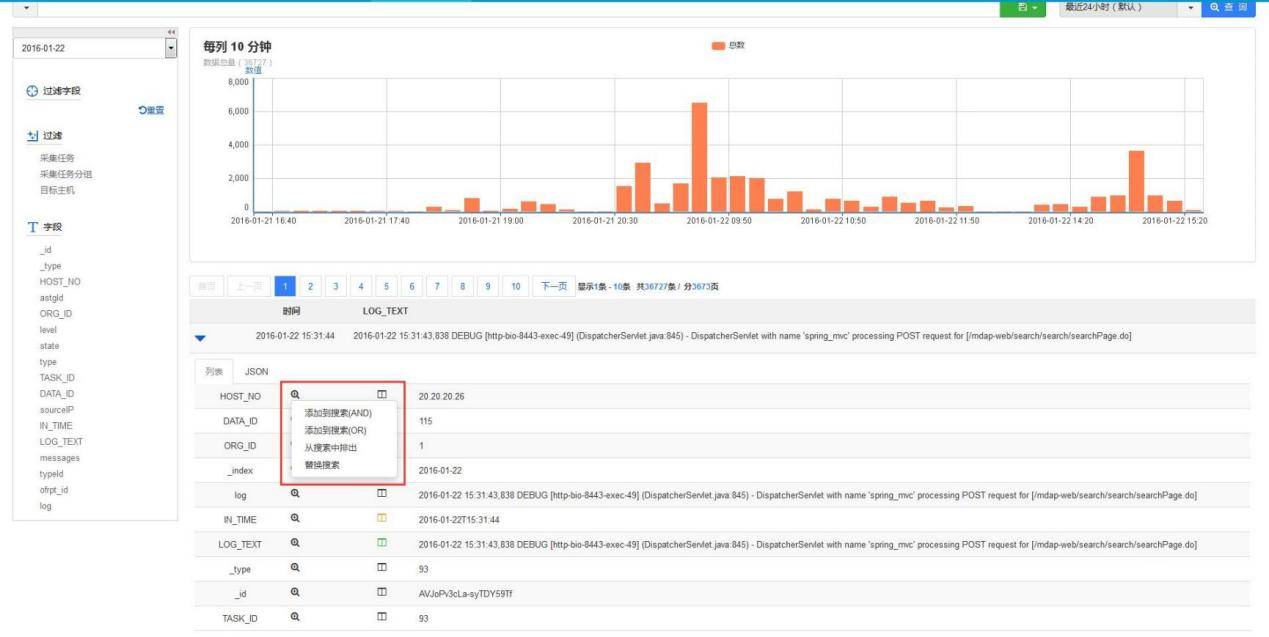Go to the next page with 下一页
The width and height of the screenshot is (1269, 637).
pyautogui.click(x=551, y=287)
